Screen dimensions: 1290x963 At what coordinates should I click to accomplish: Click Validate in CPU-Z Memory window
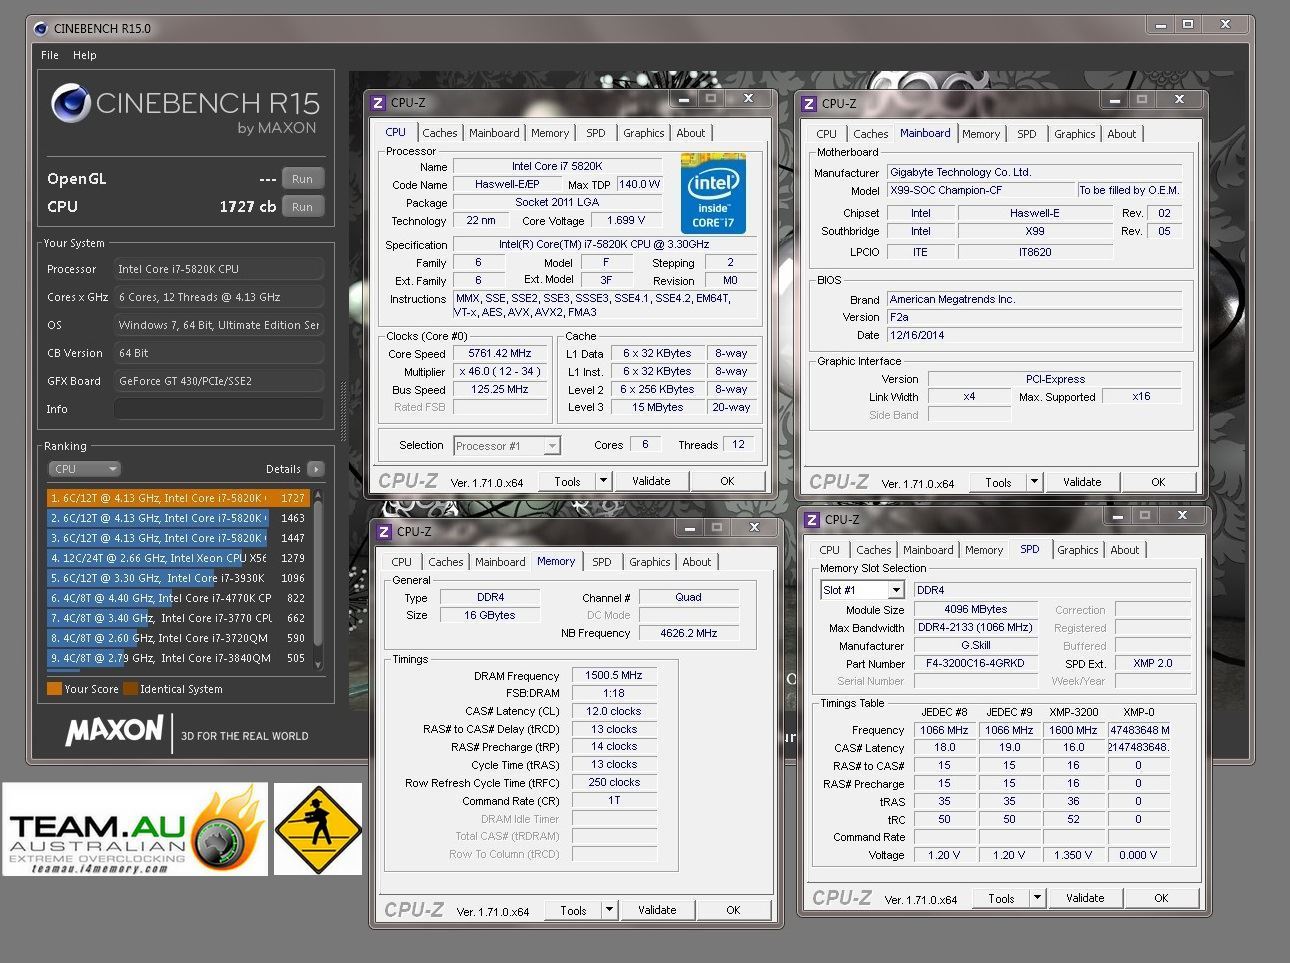pos(657,910)
